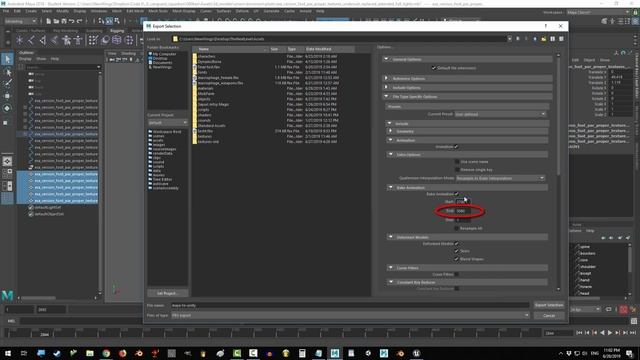Activate the Scale tool in toolbox
Image resolution: width=640 pixels, height=360 pixels.
6,122
